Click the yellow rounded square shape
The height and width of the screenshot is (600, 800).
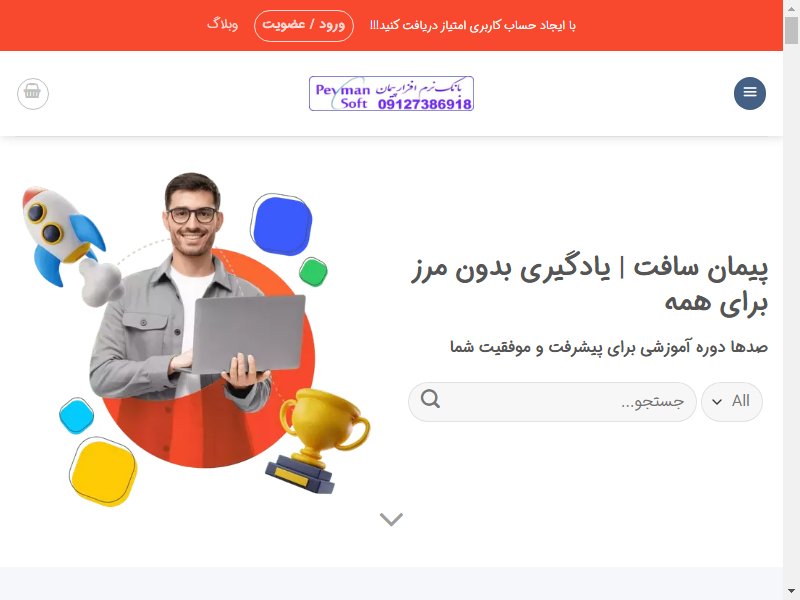[104, 472]
